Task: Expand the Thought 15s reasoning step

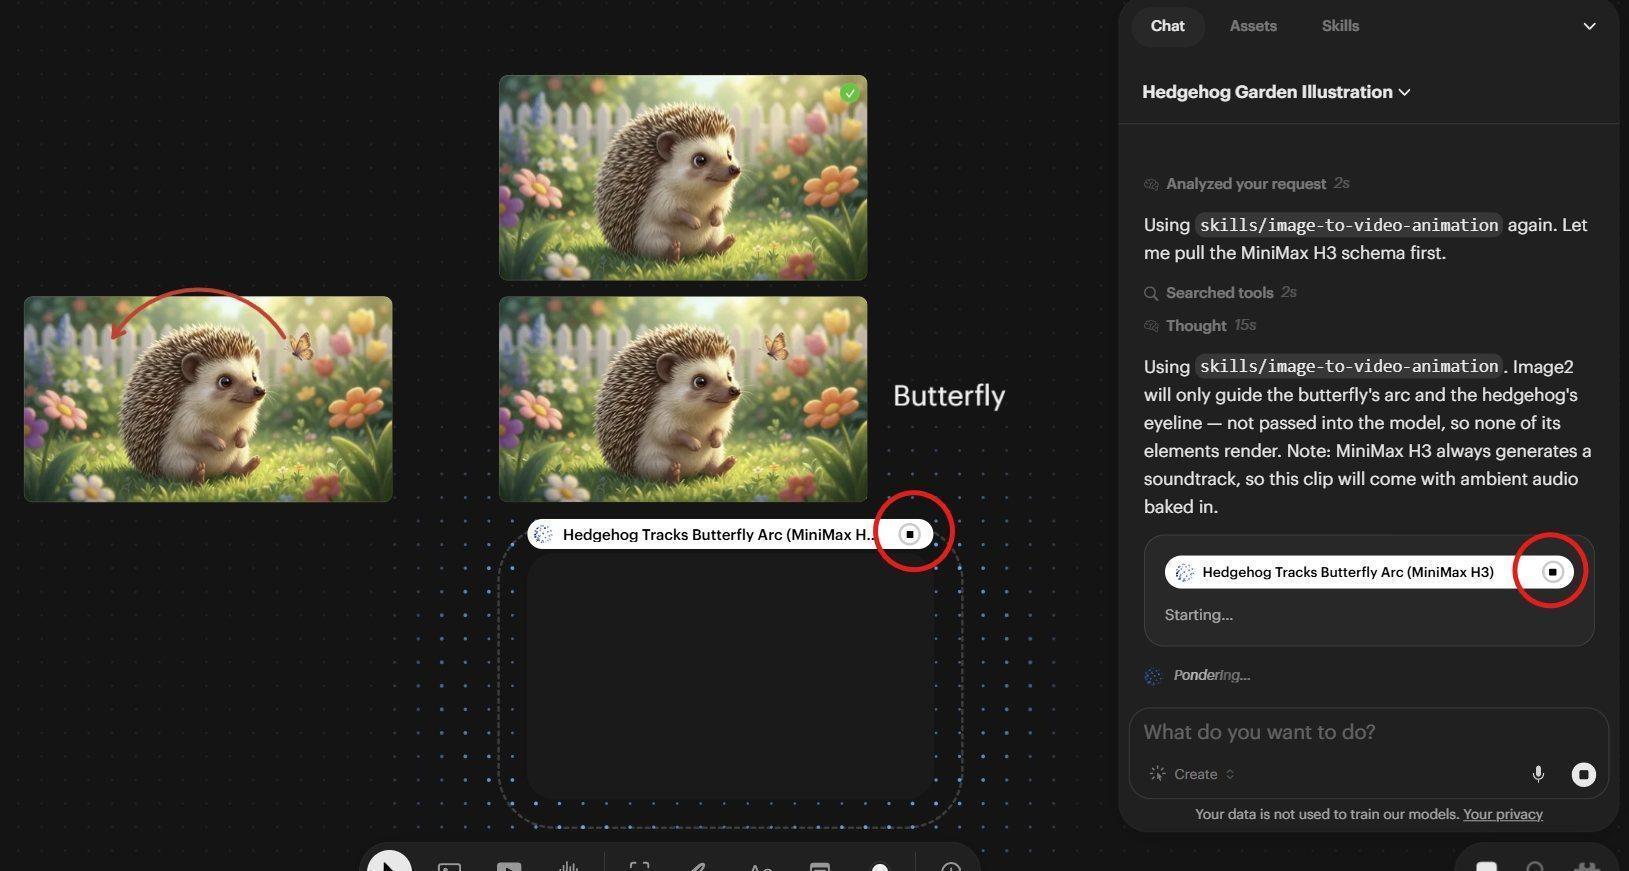Action: 1200,326
